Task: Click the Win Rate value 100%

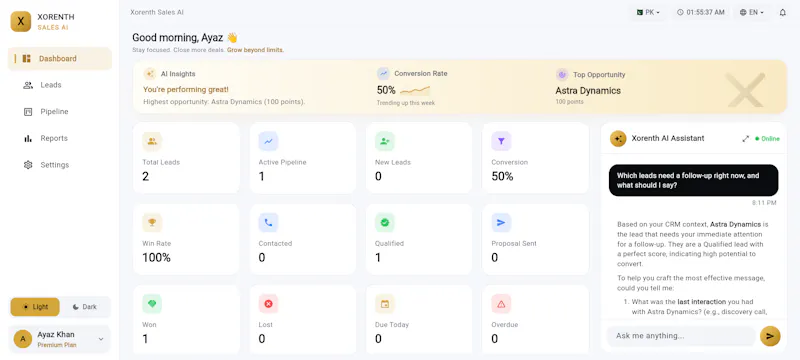Action: click(156, 258)
